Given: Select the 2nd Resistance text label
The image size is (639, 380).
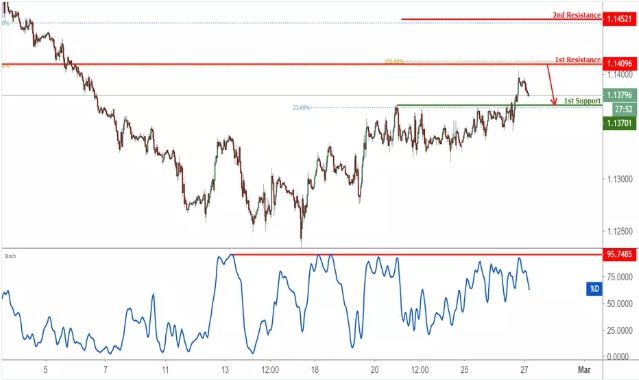Looking at the screenshot, I should pos(576,15).
